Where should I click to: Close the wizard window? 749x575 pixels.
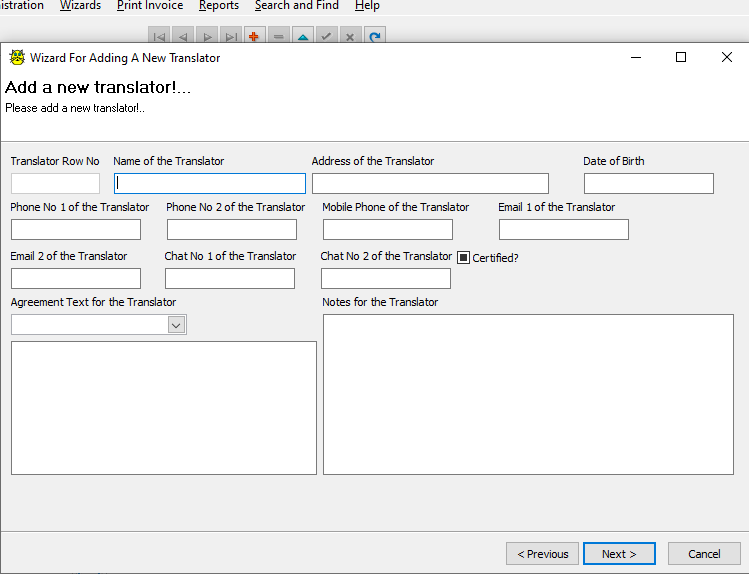click(727, 57)
